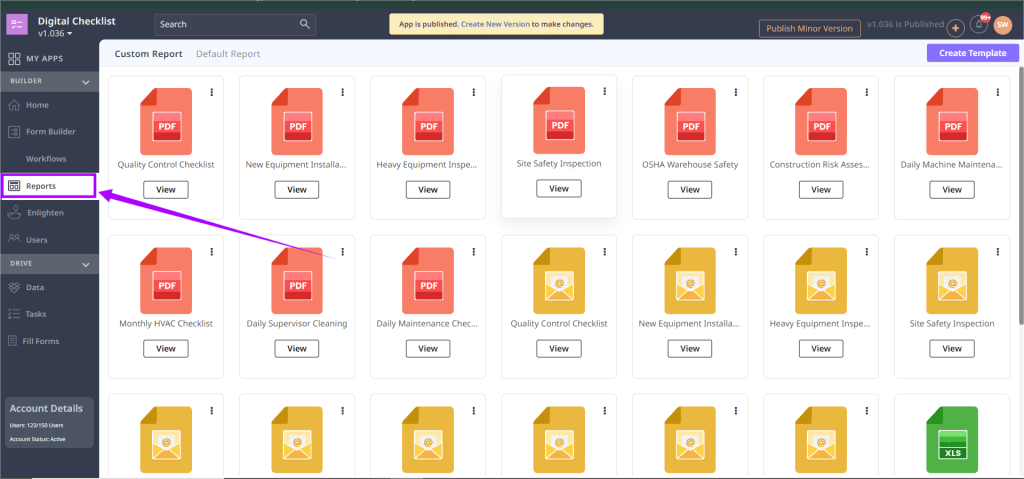This screenshot has height=479, width=1024.
Task: Open Form Builder in the sidebar
Action: click(50, 131)
